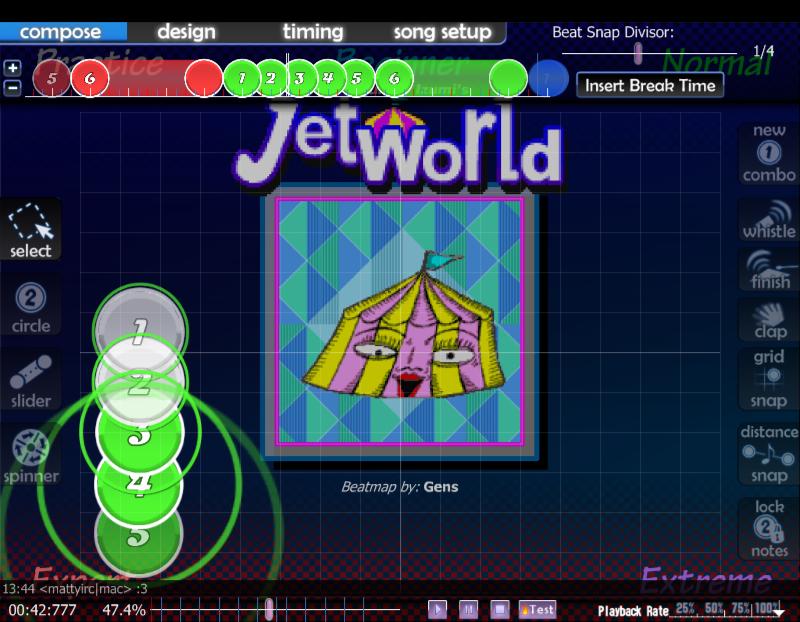Click the 47.4% progress value

click(x=124, y=610)
